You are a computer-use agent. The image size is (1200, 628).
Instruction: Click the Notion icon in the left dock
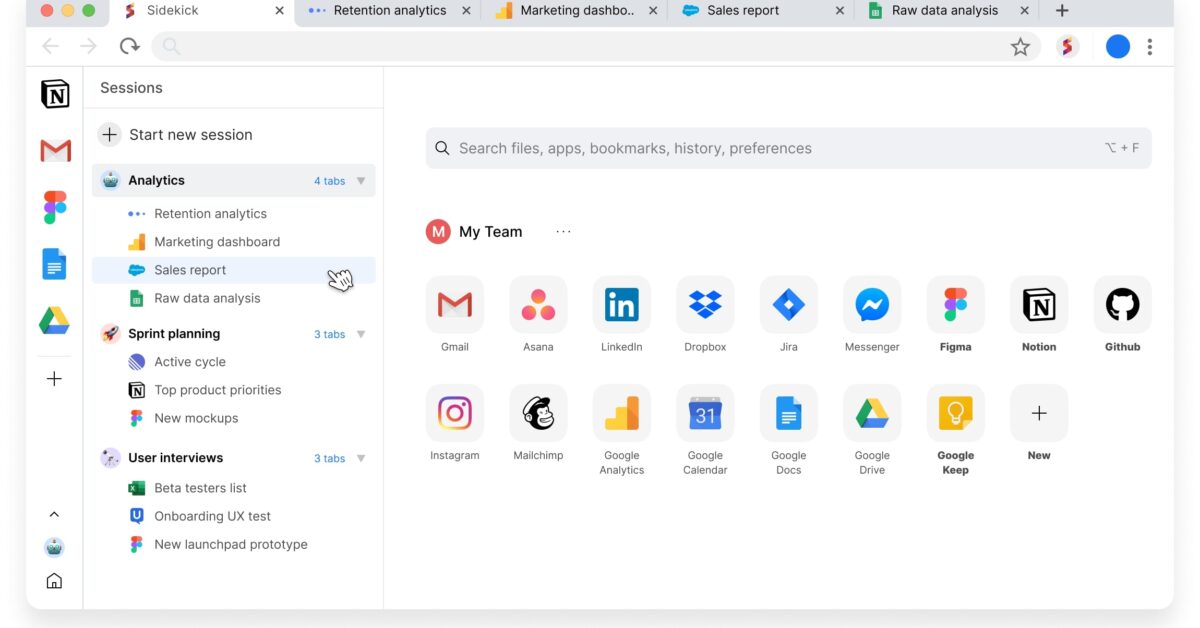point(53,93)
